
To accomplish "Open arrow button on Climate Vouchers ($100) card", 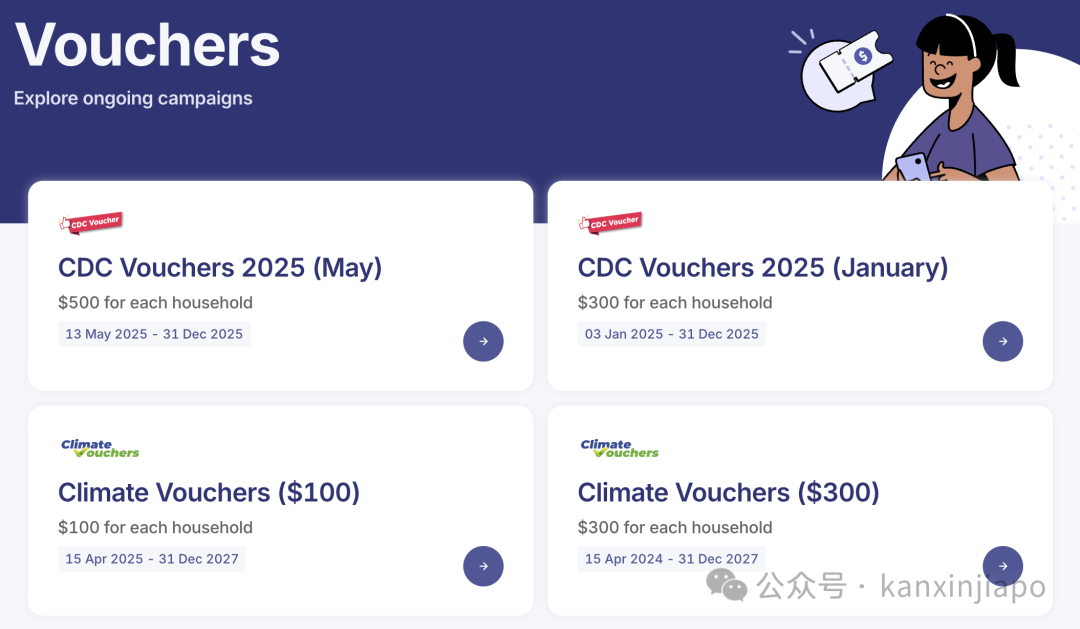I will 483,566.
